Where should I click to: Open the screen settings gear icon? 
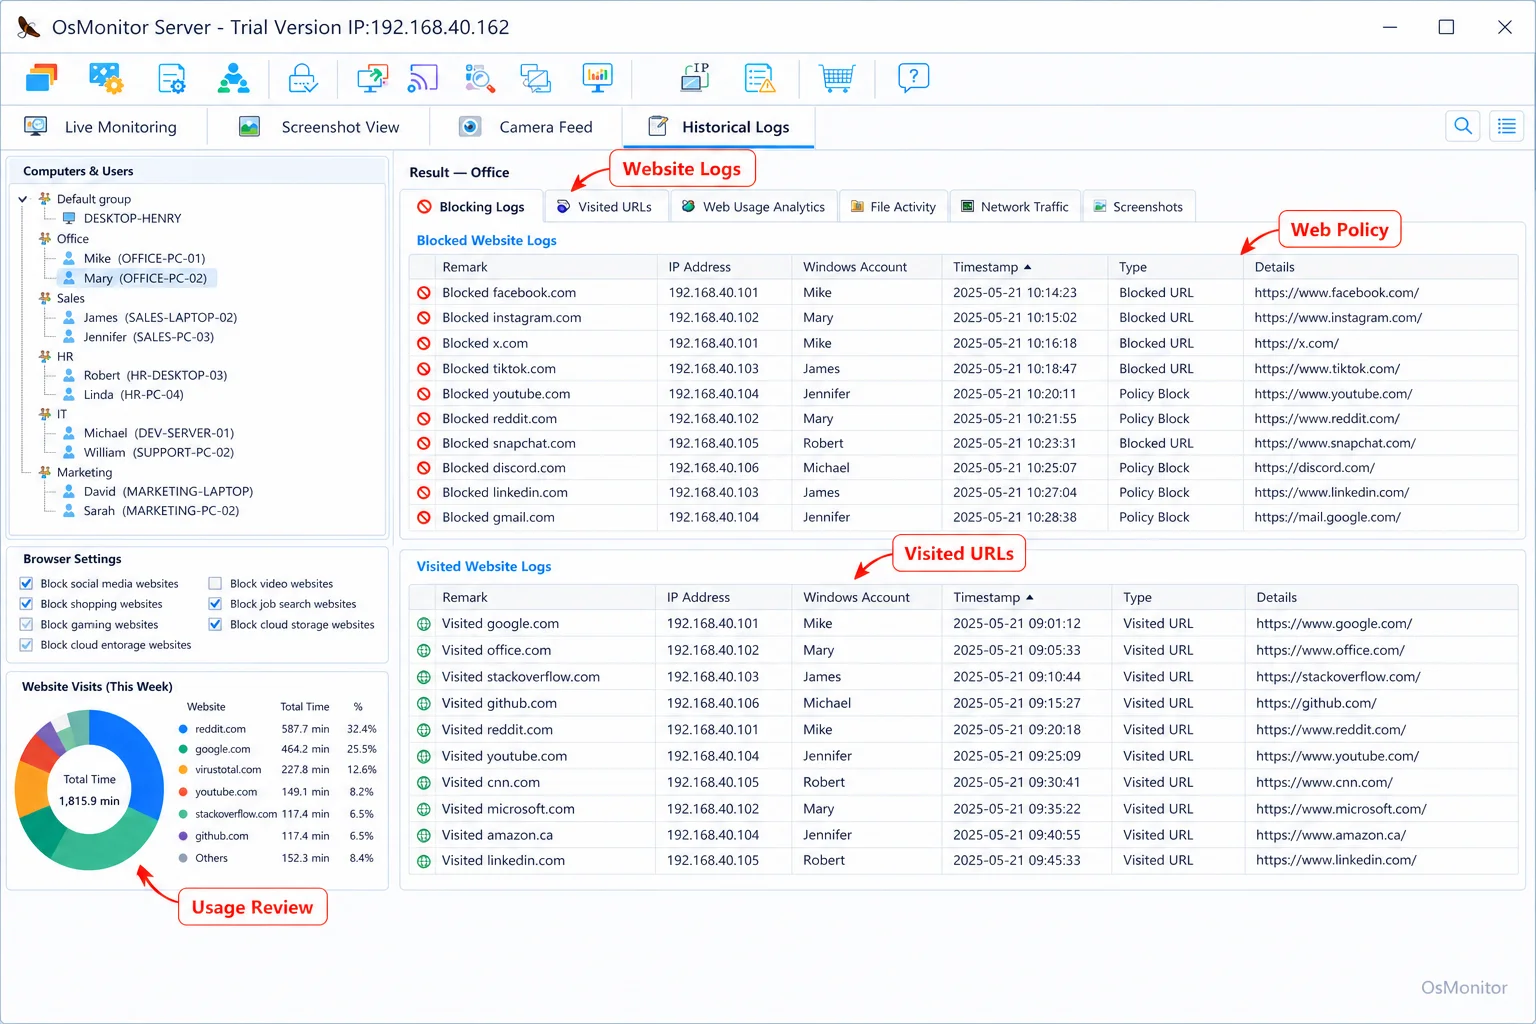tap(106, 78)
